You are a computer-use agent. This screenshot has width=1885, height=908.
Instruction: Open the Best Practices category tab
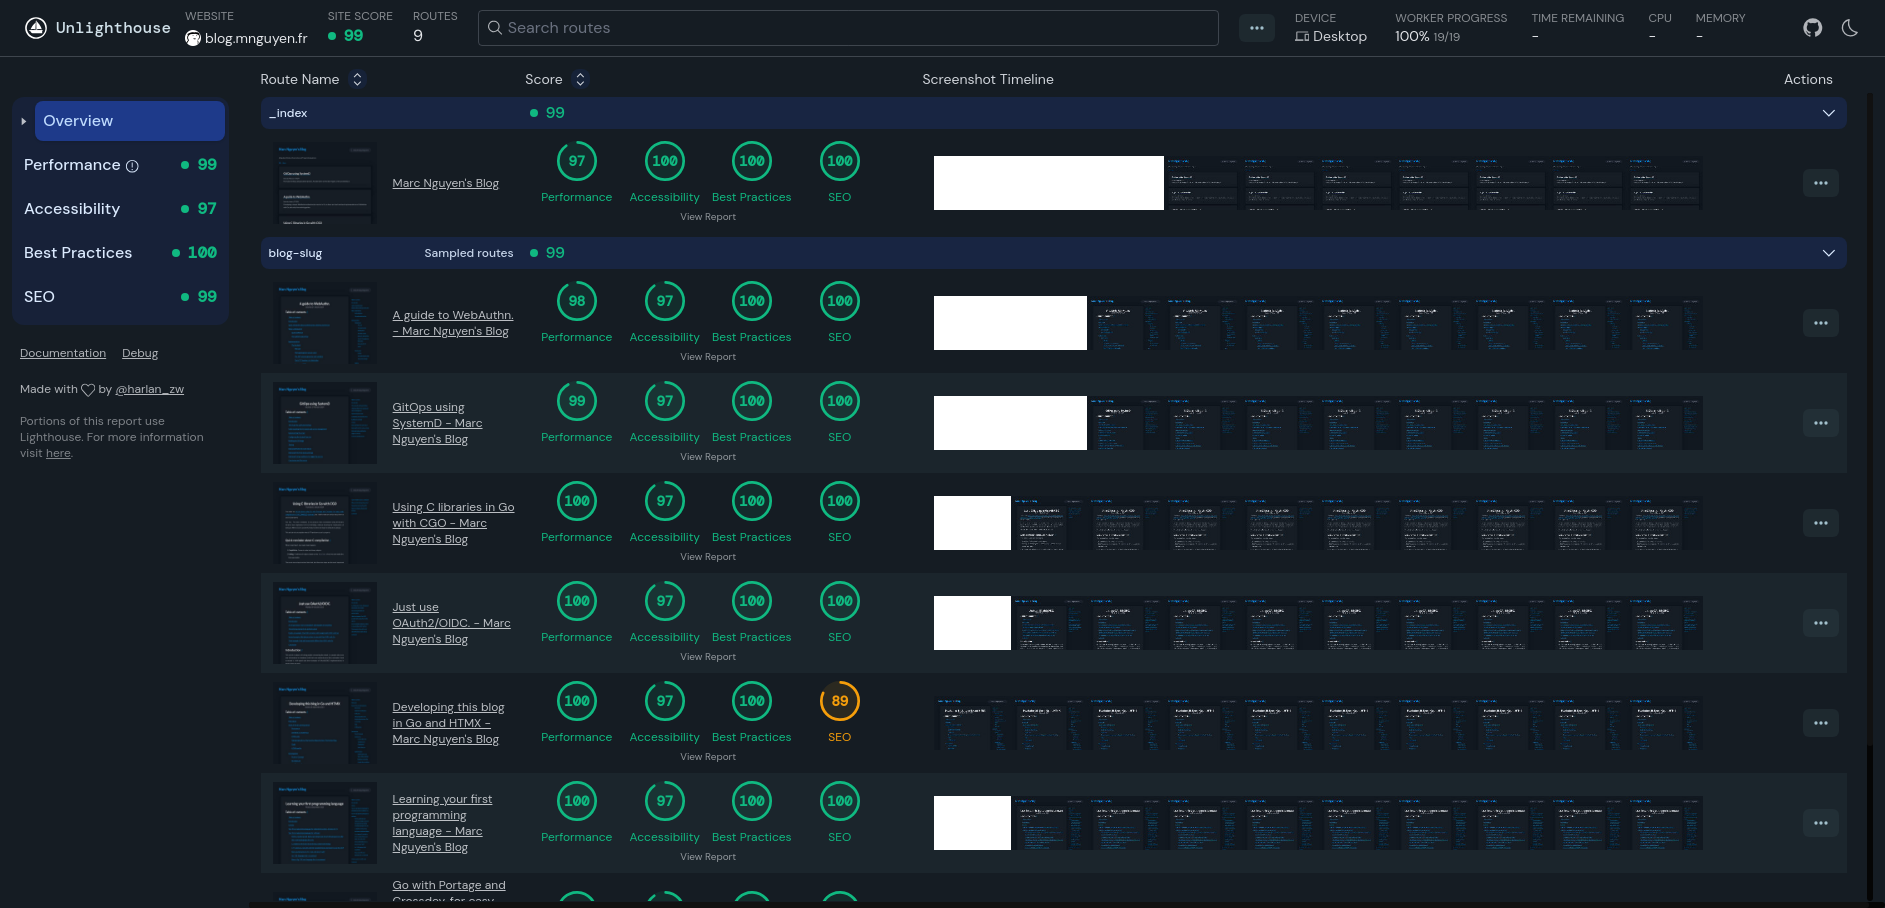(120, 253)
